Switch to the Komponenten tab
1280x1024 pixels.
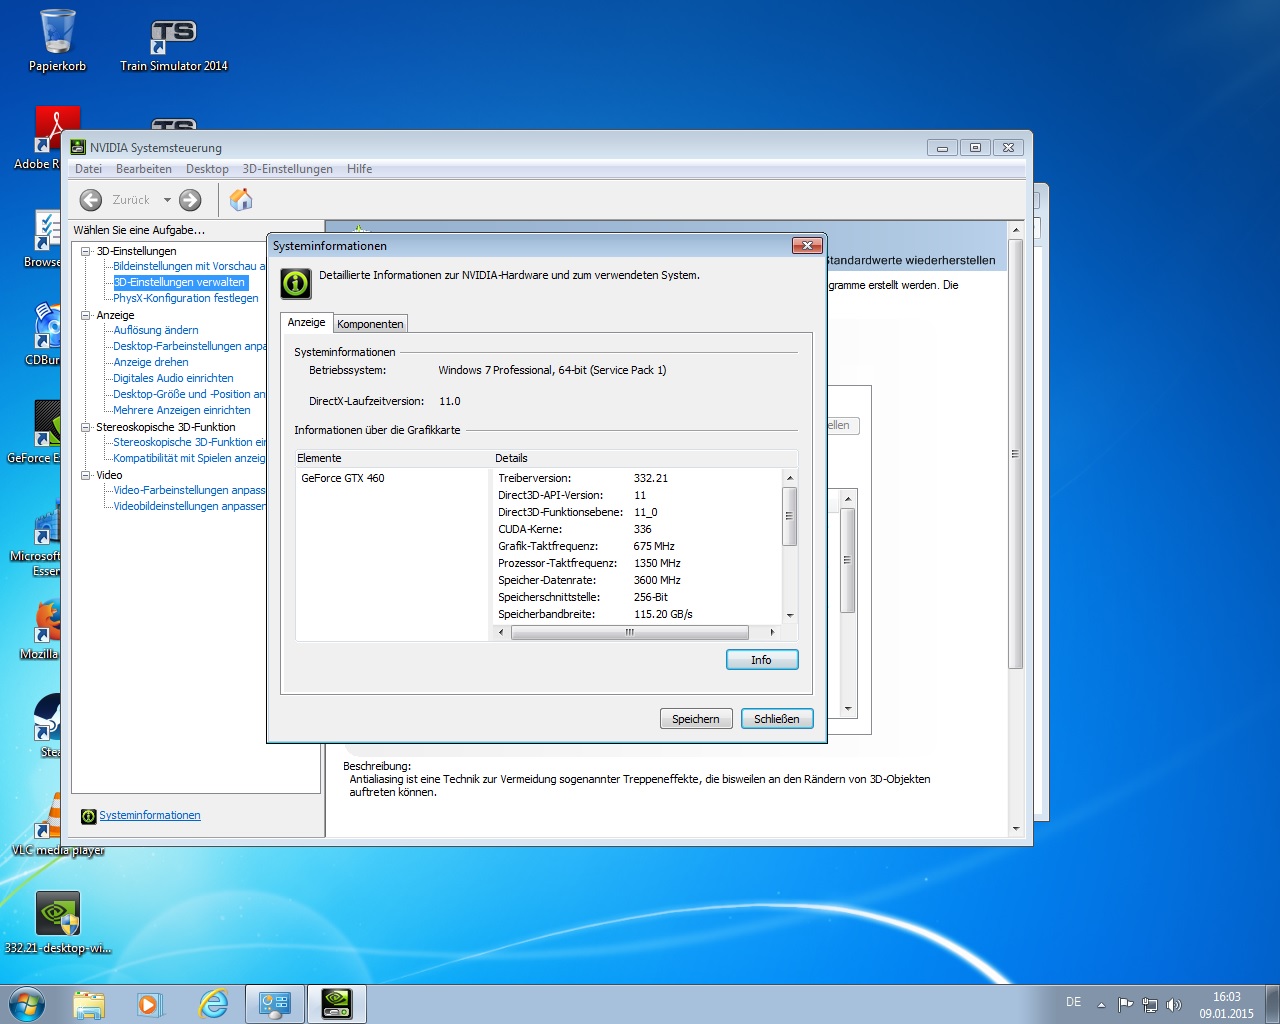point(370,324)
